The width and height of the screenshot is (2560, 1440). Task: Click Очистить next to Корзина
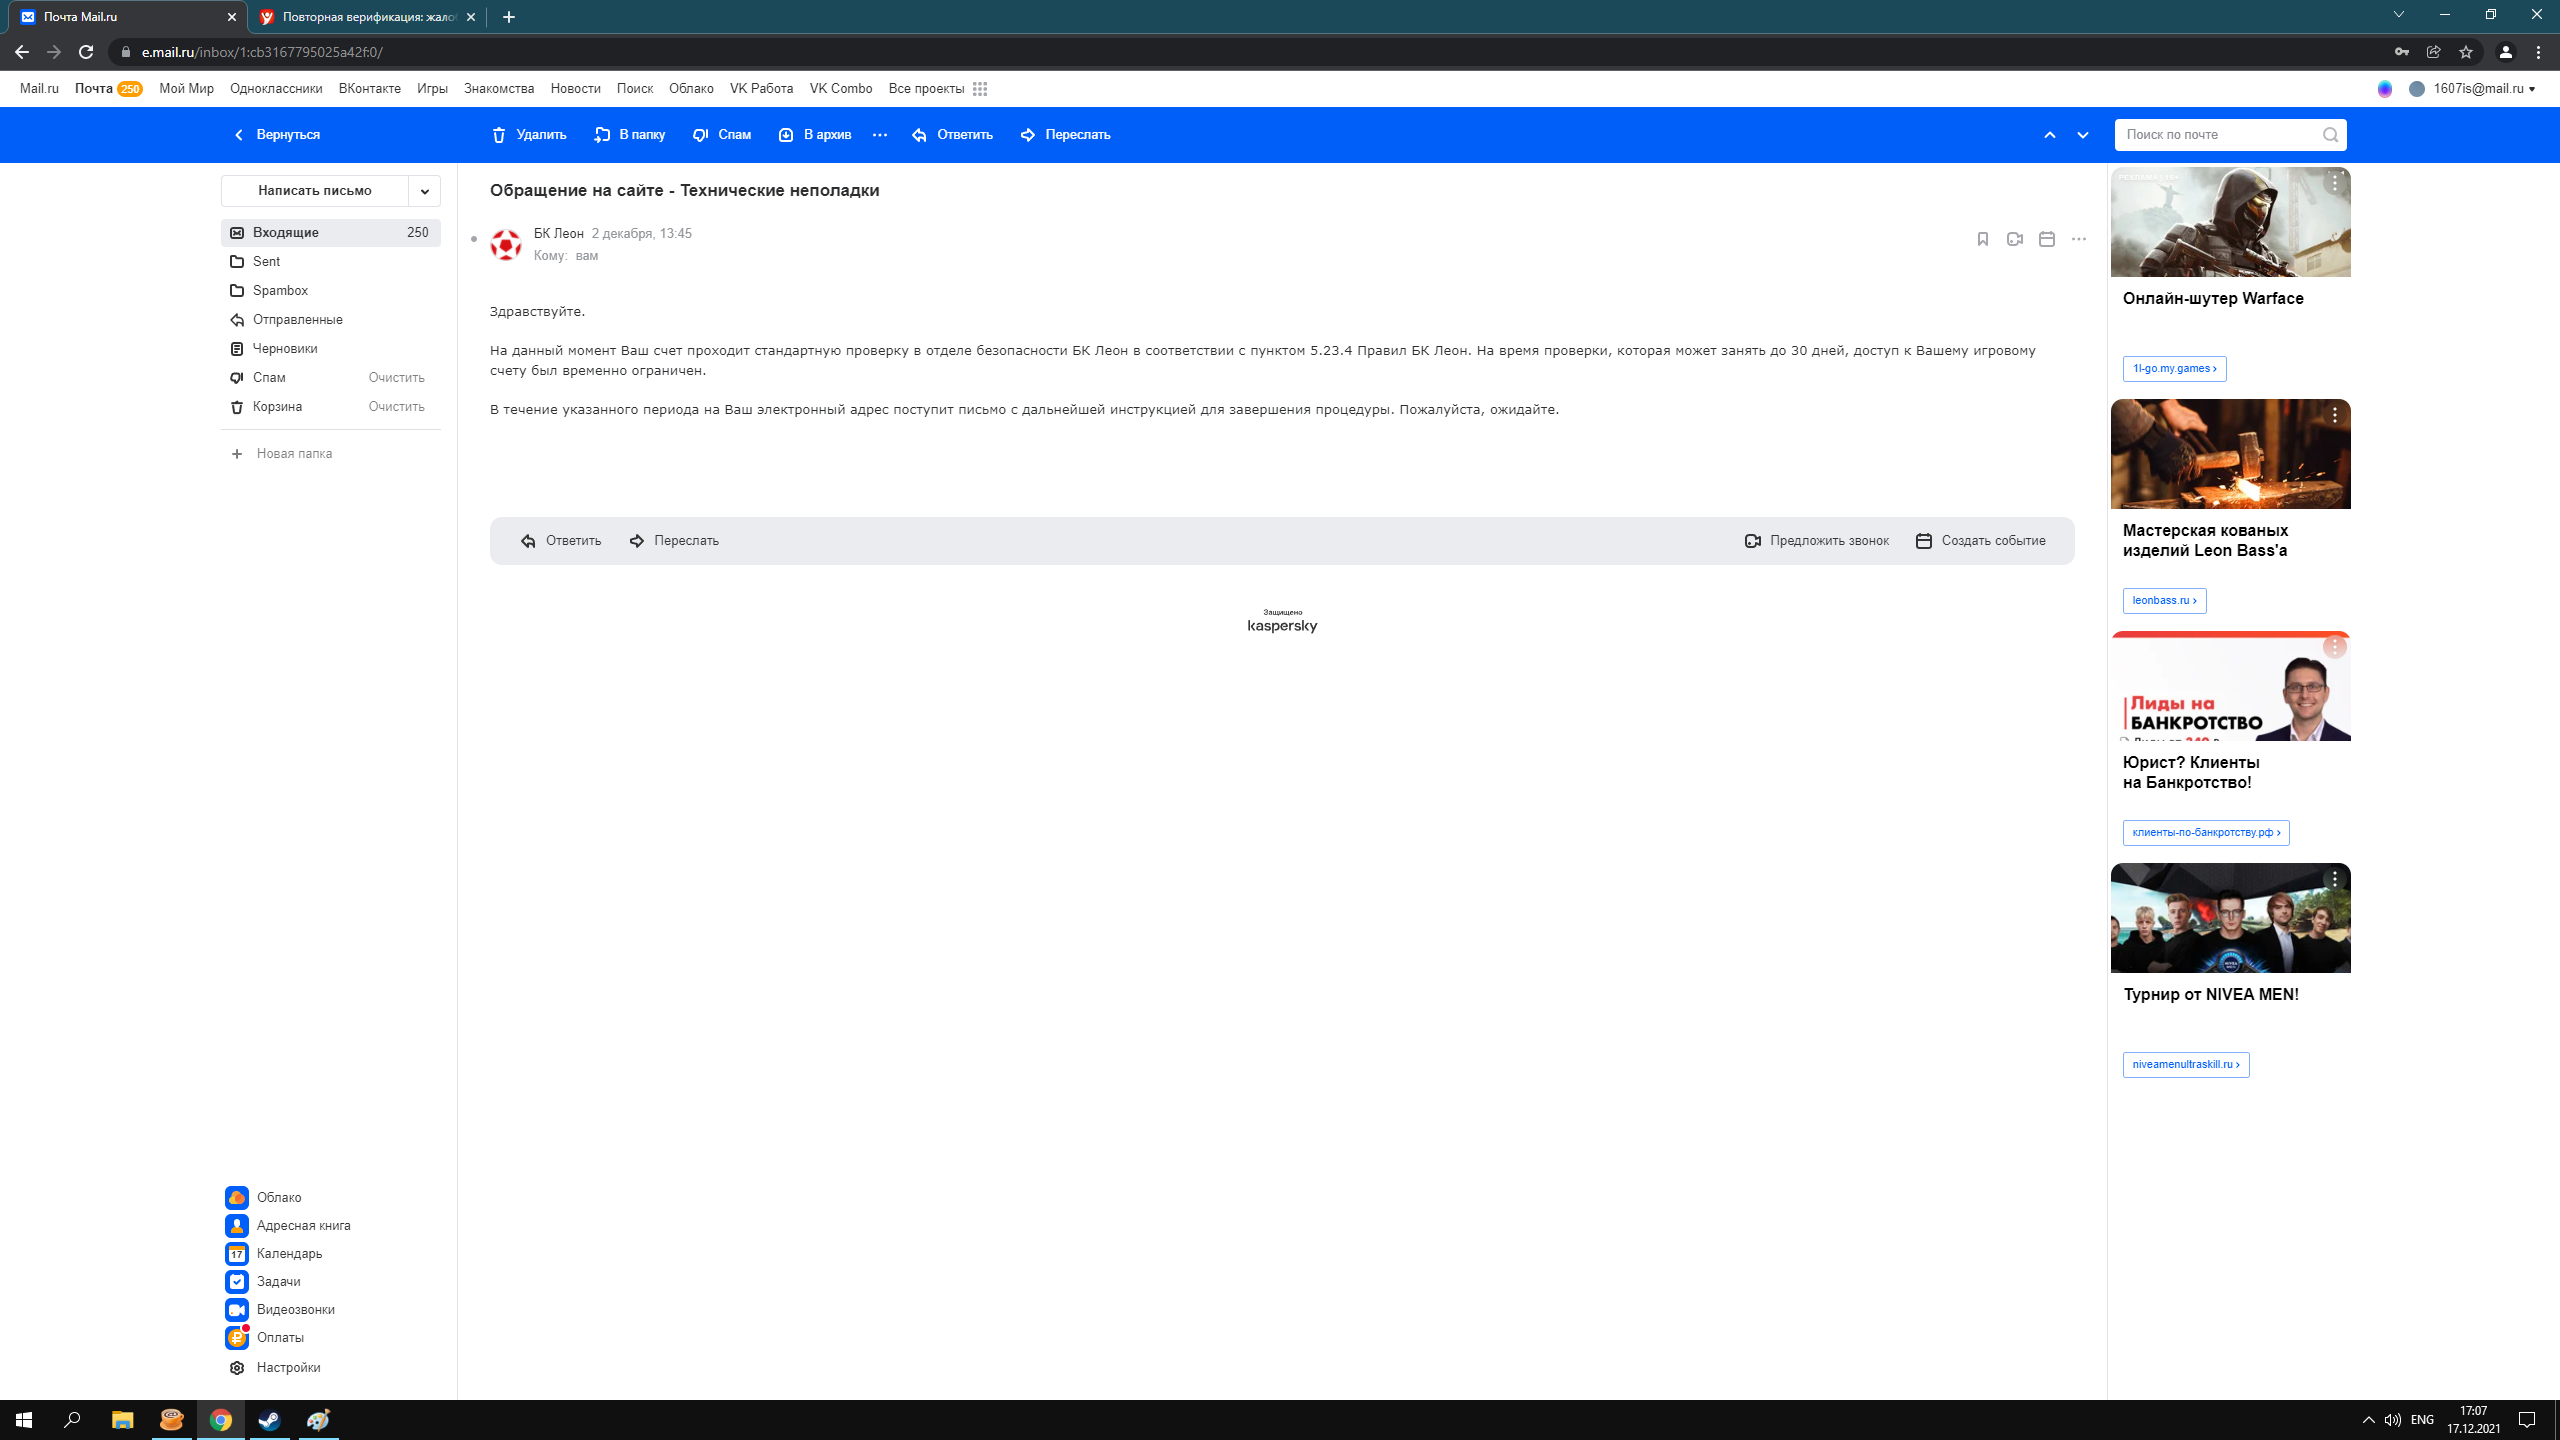[x=396, y=407]
